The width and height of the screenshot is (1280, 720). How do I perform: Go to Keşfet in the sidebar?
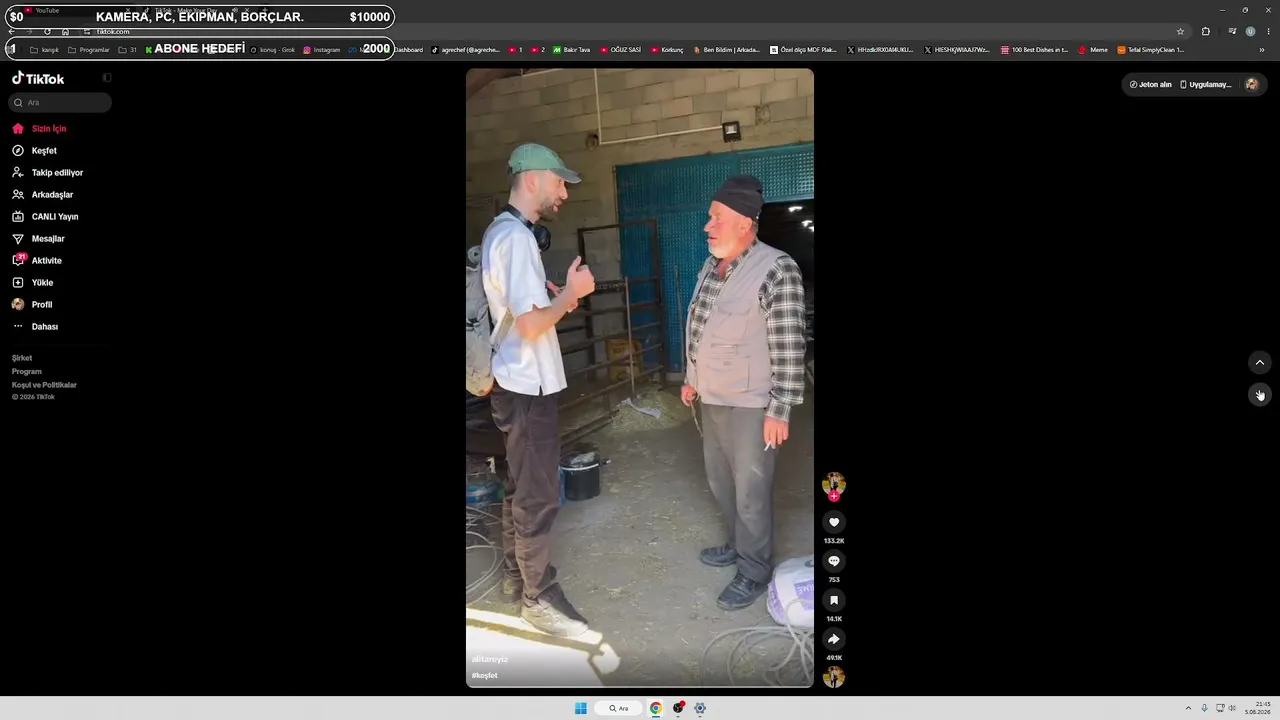34,151
